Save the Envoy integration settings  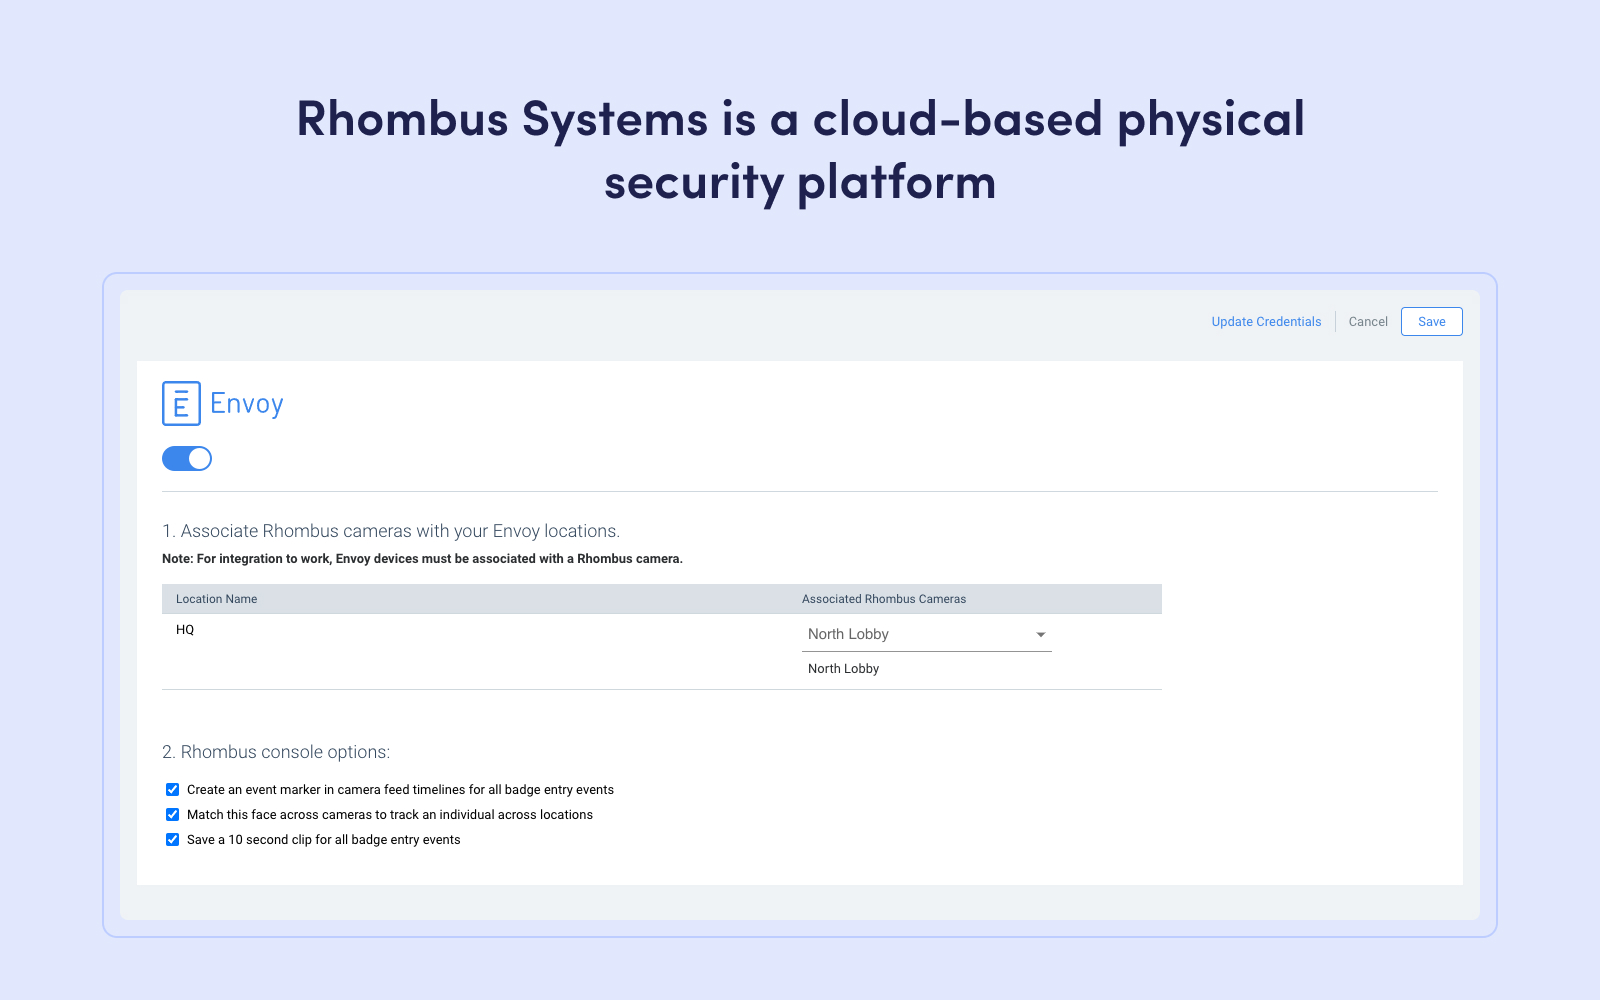tap(1432, 322)
